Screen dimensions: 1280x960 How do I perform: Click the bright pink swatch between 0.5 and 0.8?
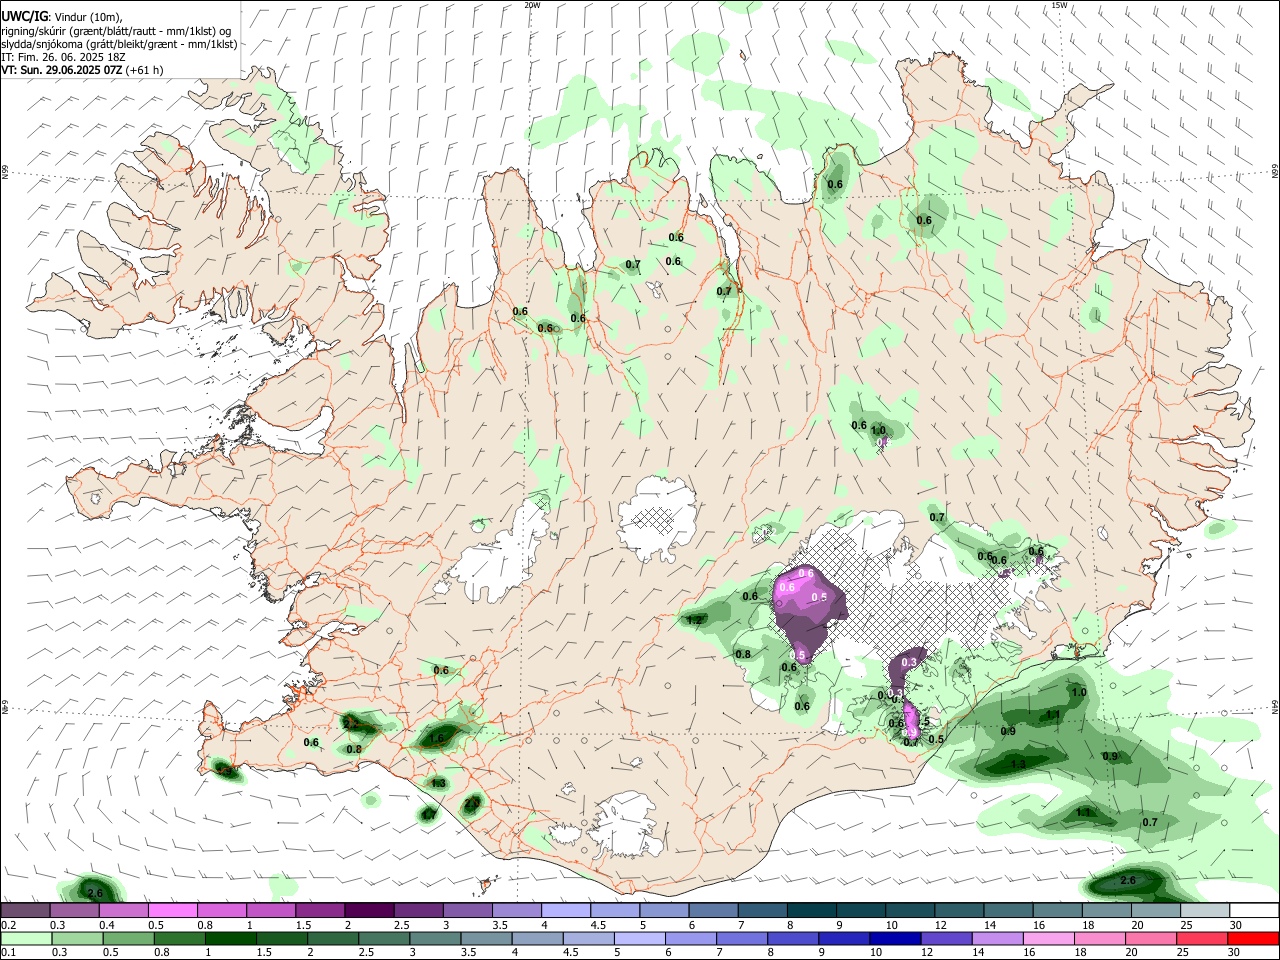[172, 911]
